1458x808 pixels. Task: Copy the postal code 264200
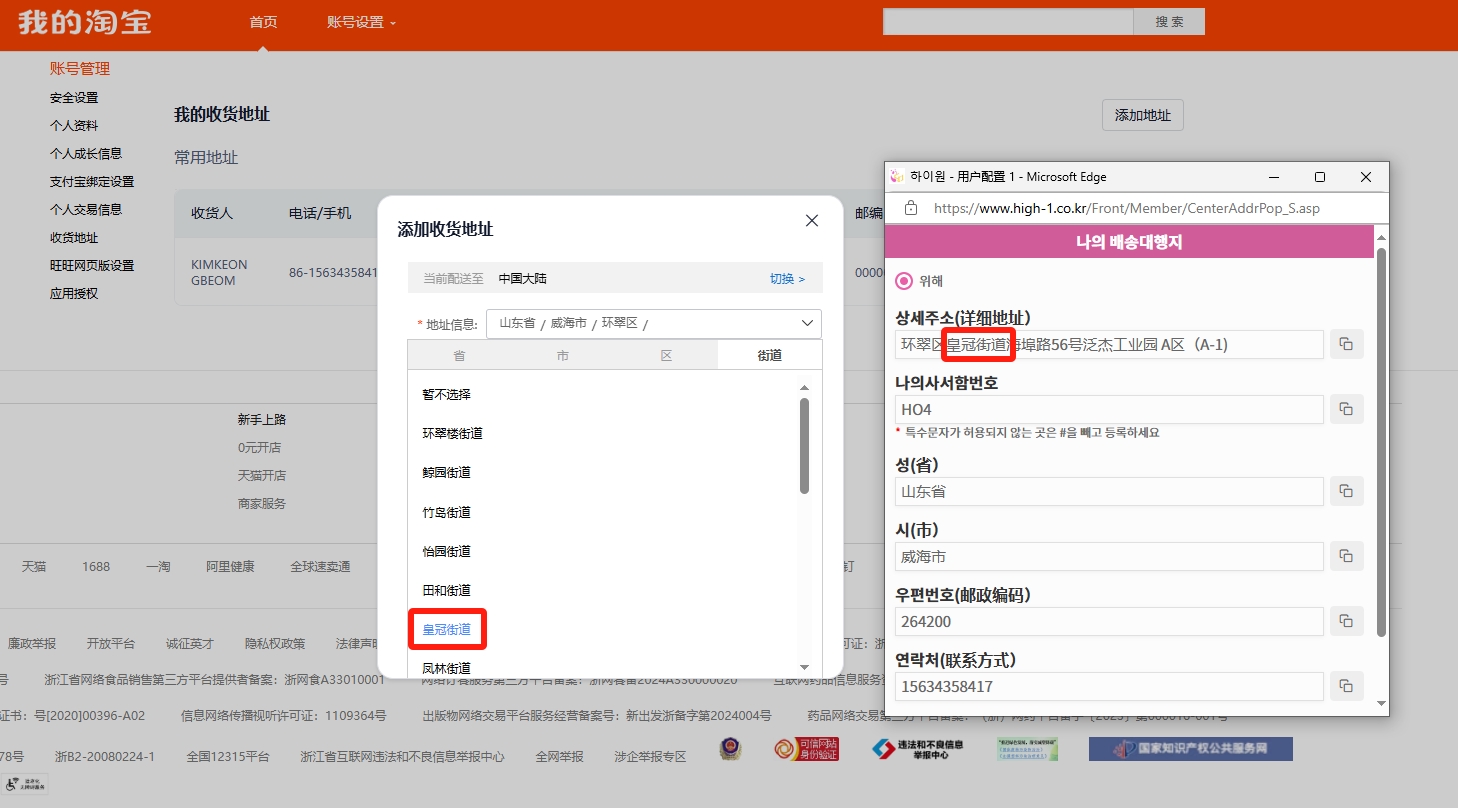[x=1346, y=621]
